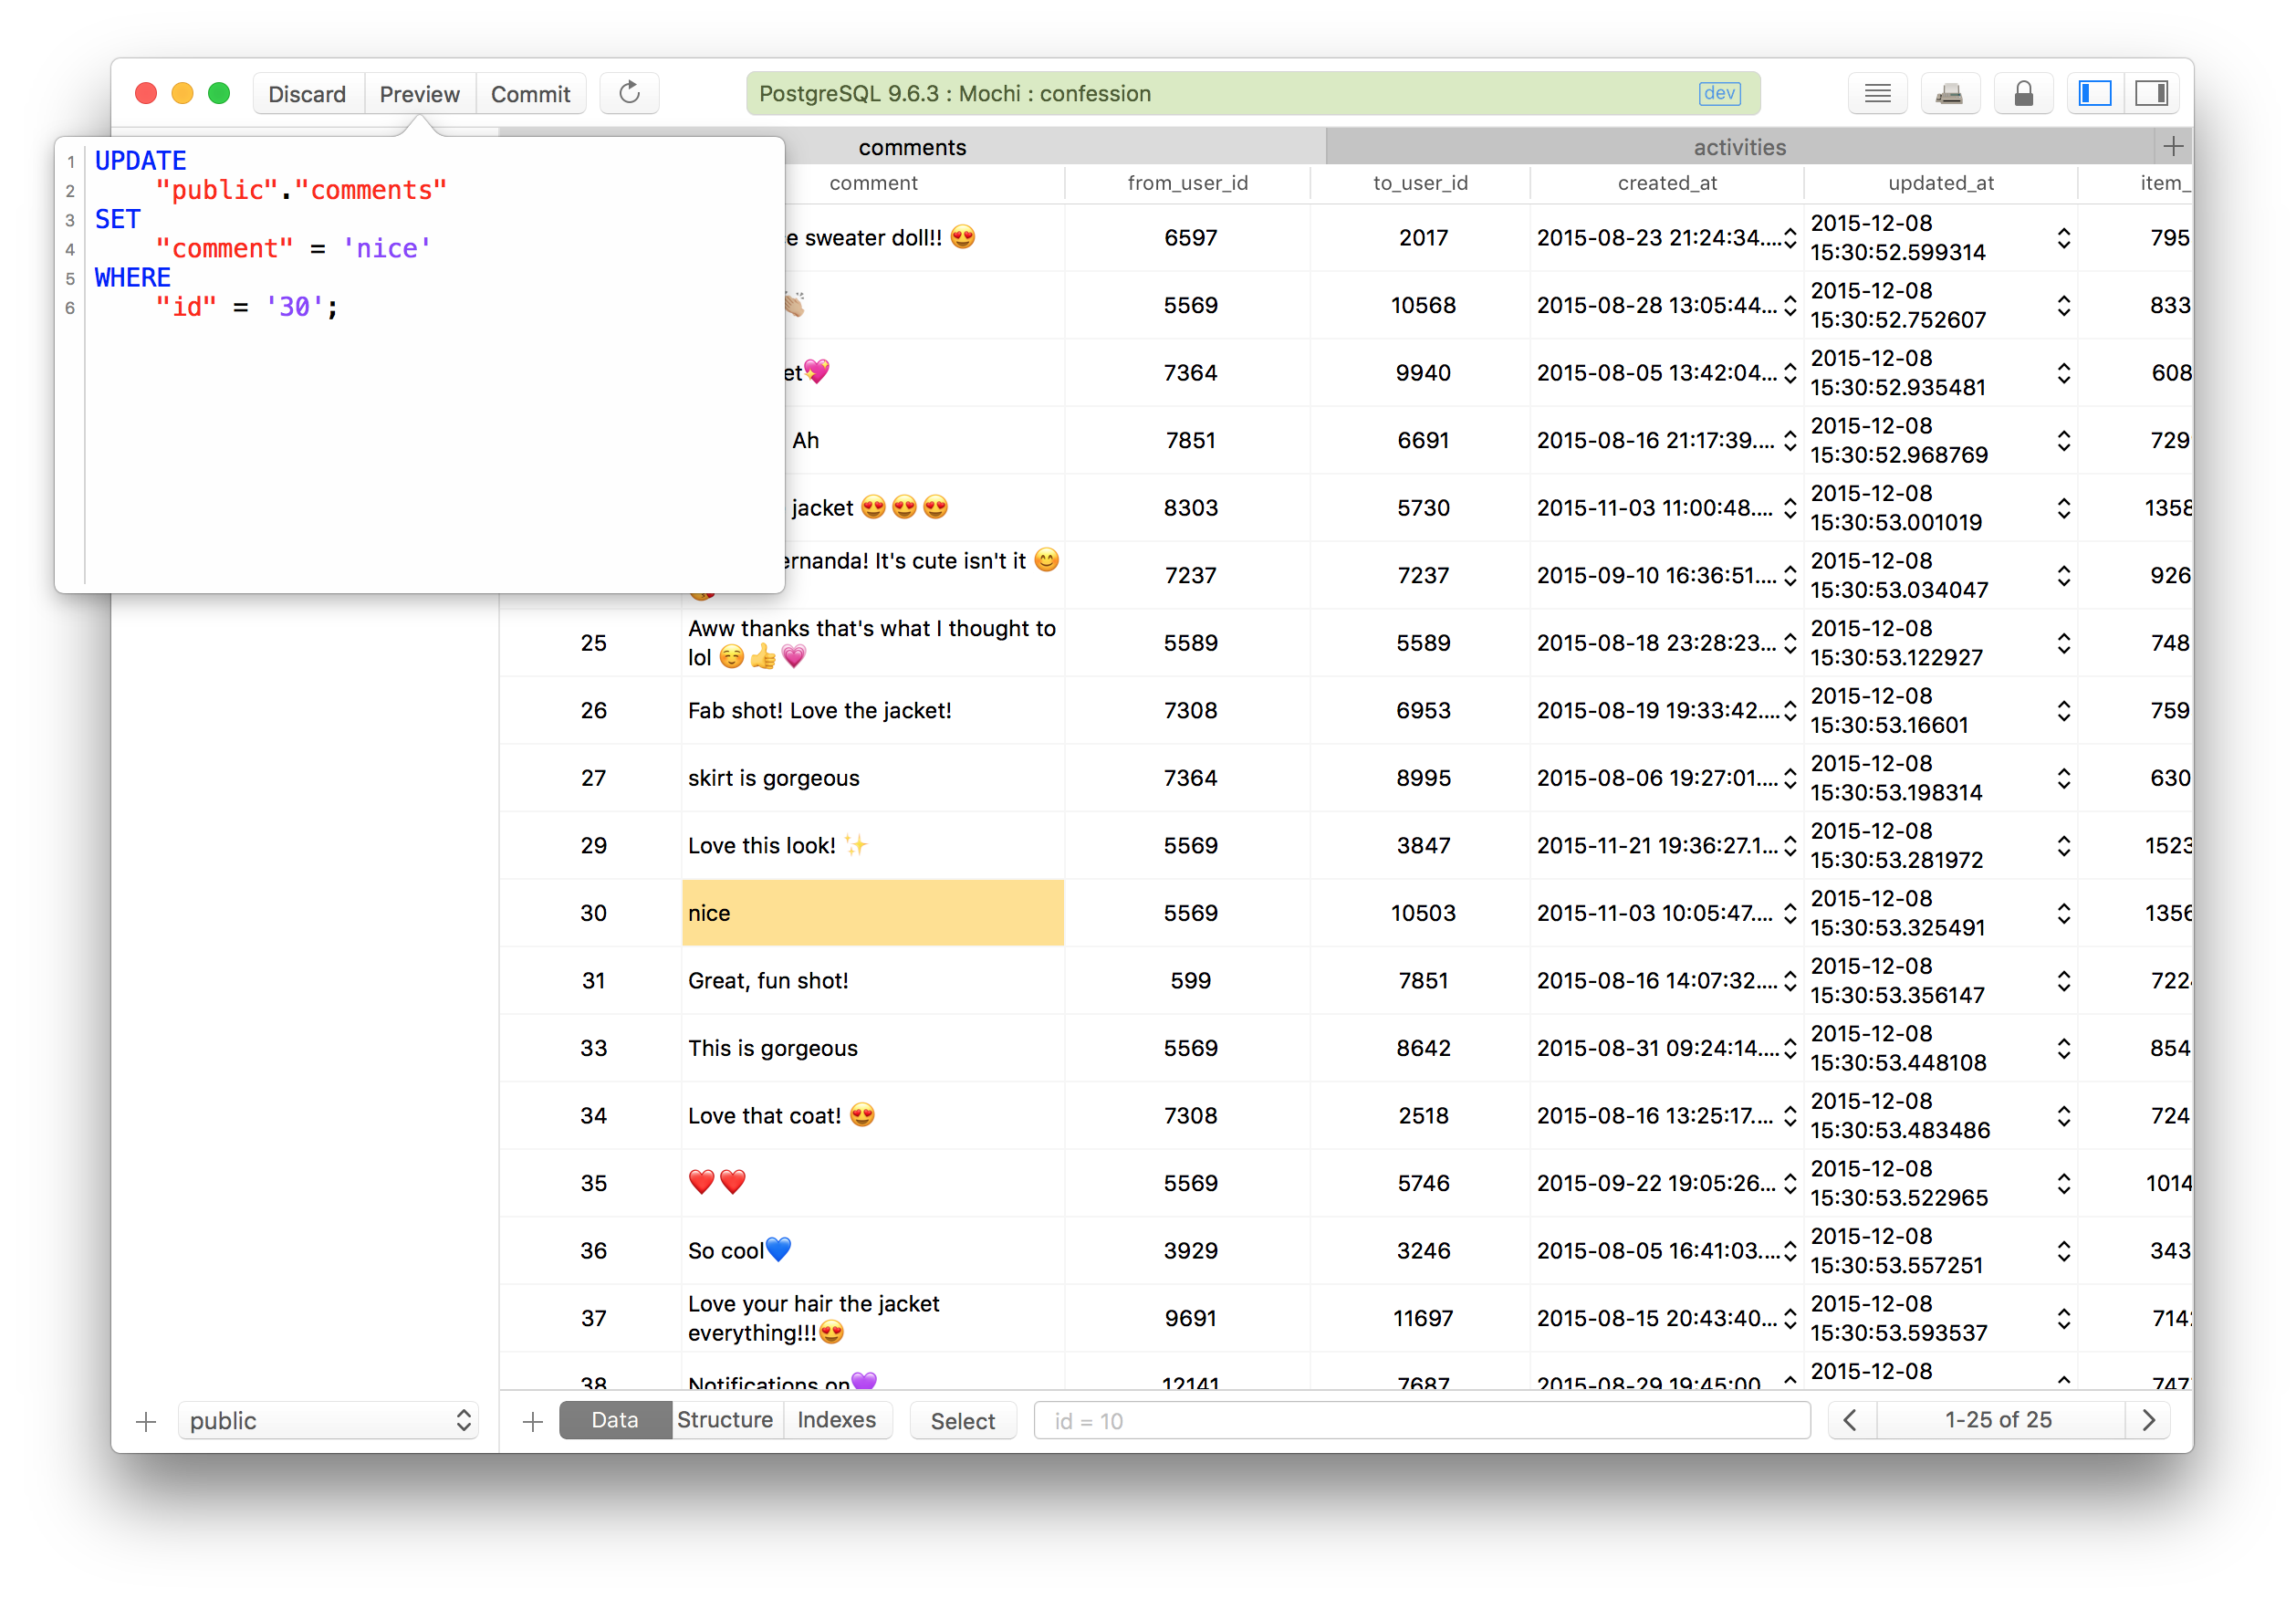Click the PostgreSQL connection address bar

[1252, 93]
